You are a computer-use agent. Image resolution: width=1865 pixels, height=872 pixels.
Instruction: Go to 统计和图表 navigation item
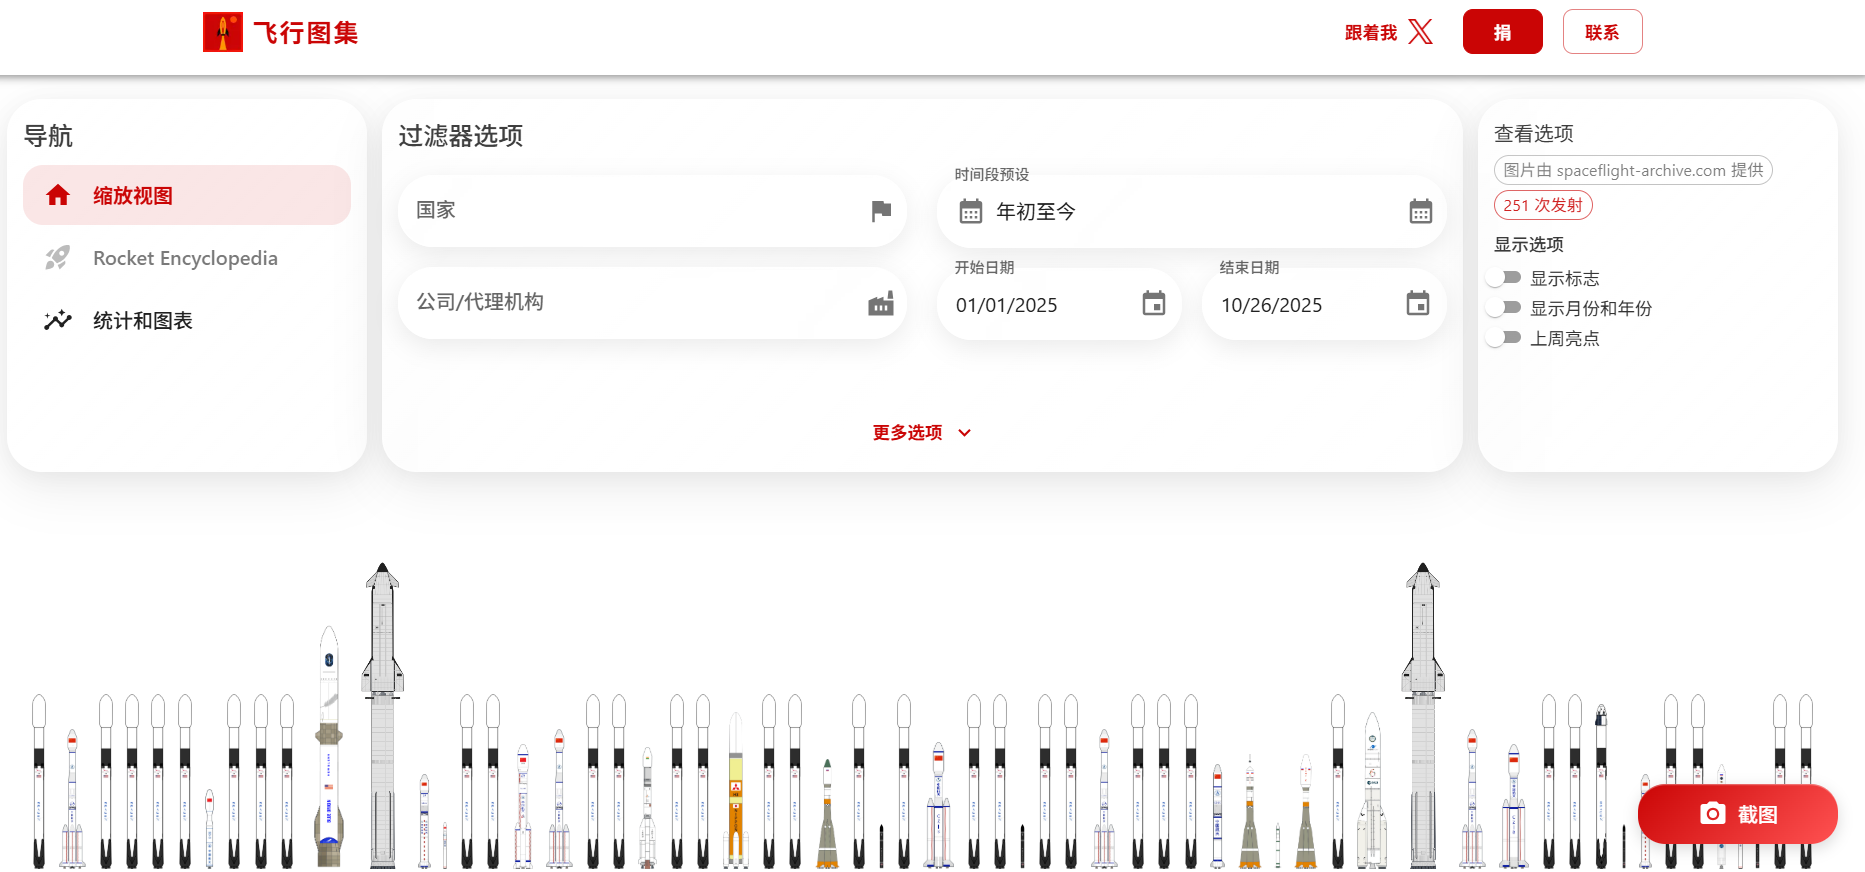142,321
